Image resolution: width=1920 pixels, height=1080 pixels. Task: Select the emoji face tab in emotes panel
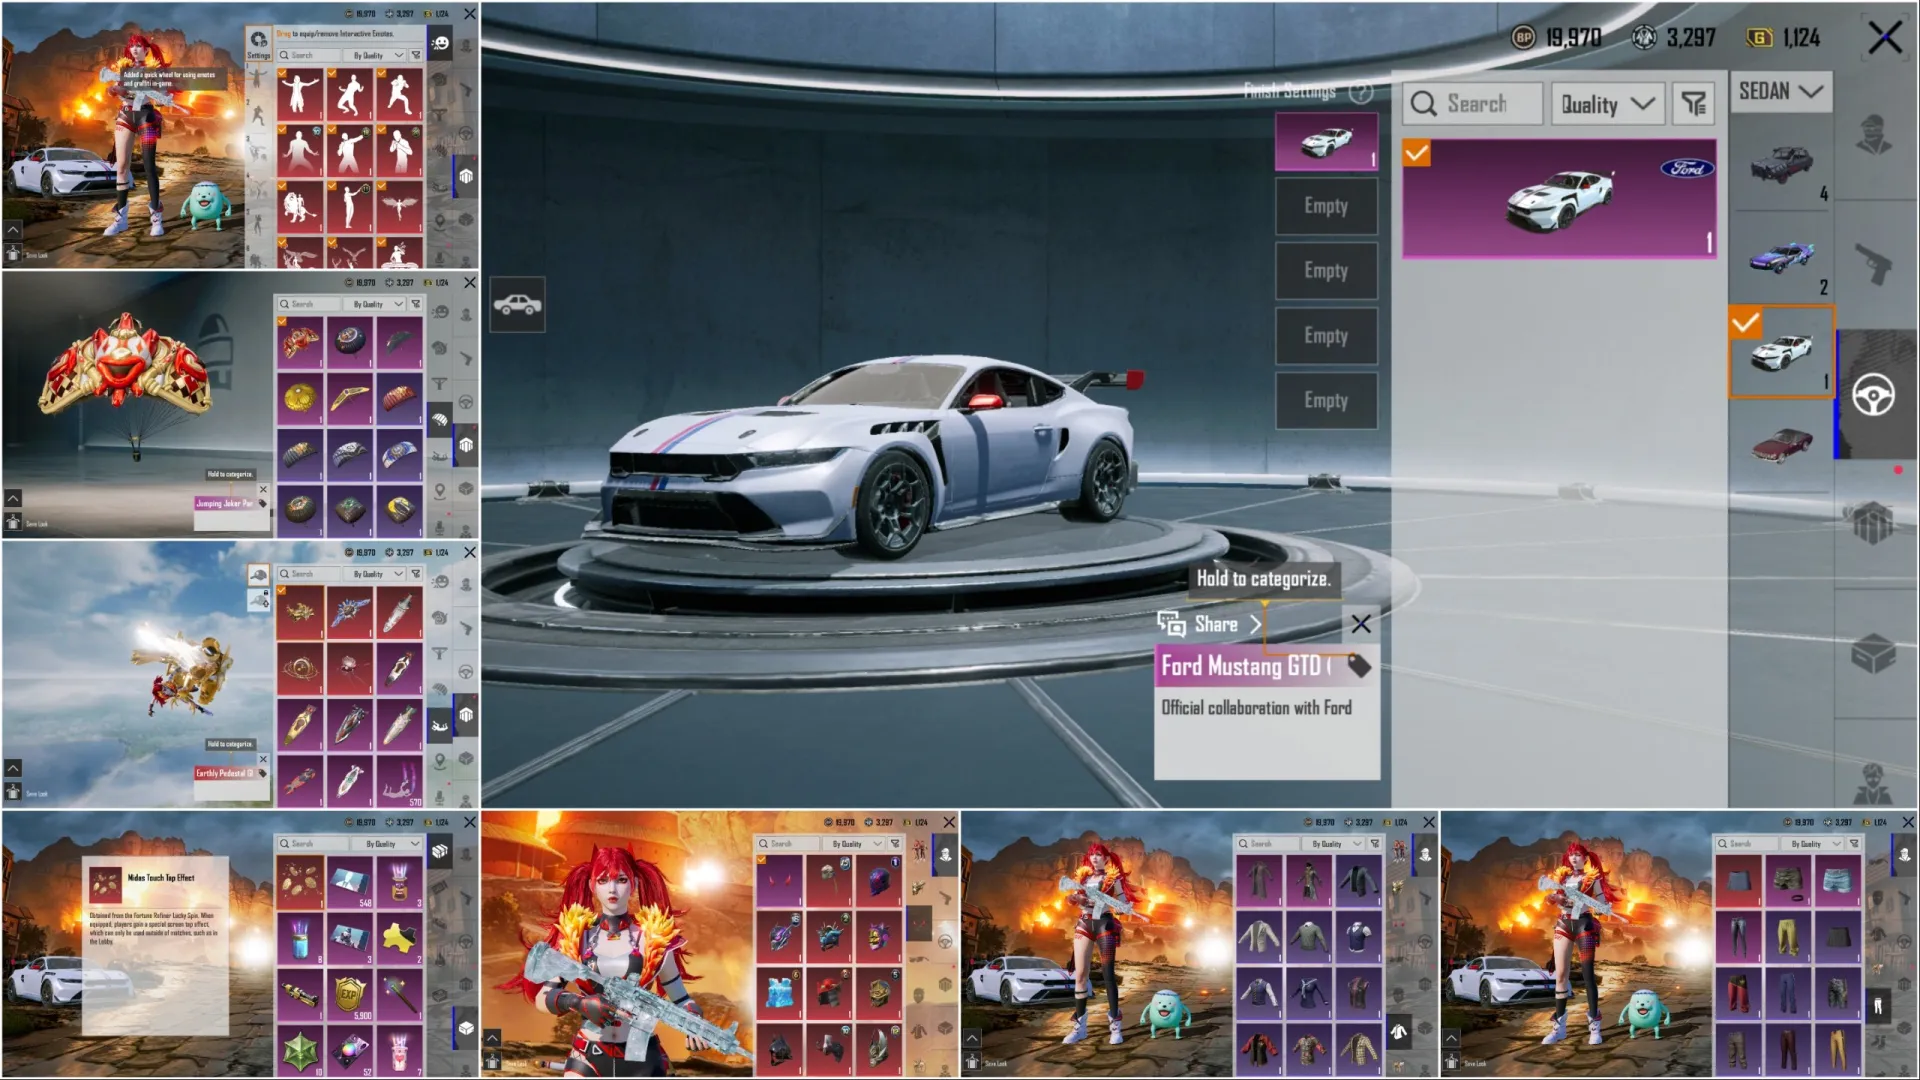440,43
